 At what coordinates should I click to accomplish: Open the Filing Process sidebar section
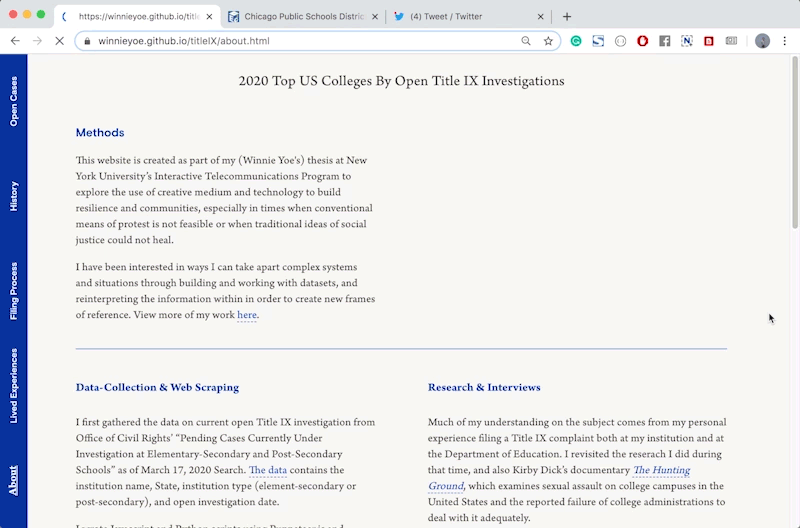[x=14, y=291]
